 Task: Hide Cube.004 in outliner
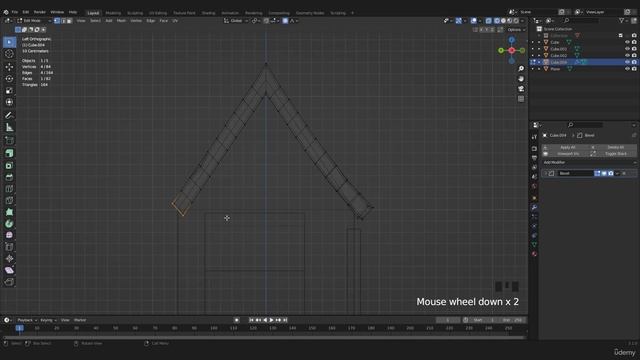pyautogui.click(x=627, y=62)
